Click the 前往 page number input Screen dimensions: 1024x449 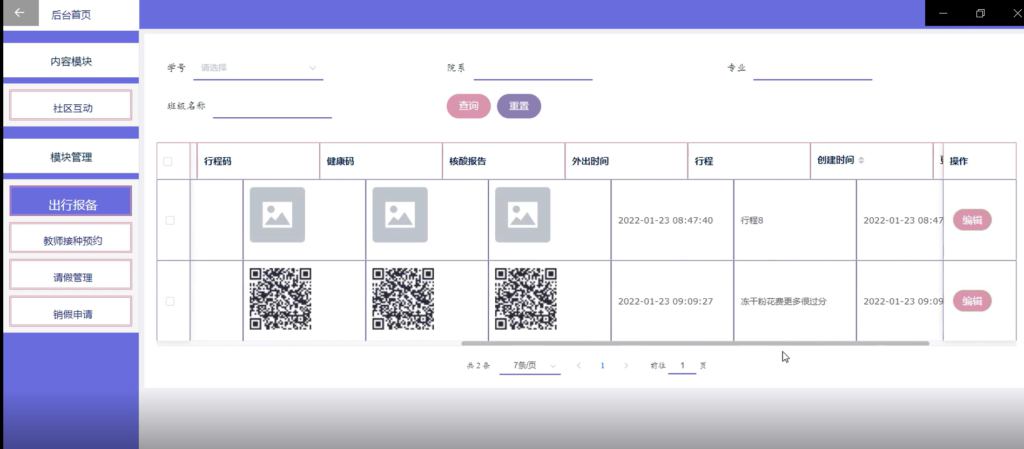(x=682, y=366)
